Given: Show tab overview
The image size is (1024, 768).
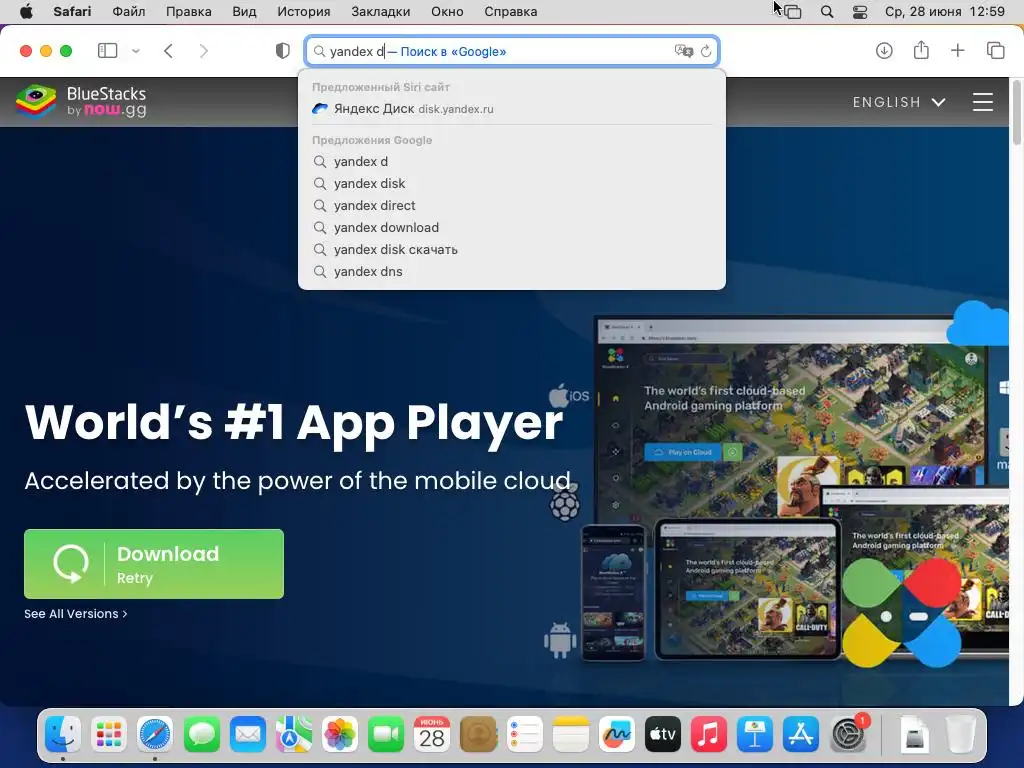Looking at the screenshot, I should [995, 50].
